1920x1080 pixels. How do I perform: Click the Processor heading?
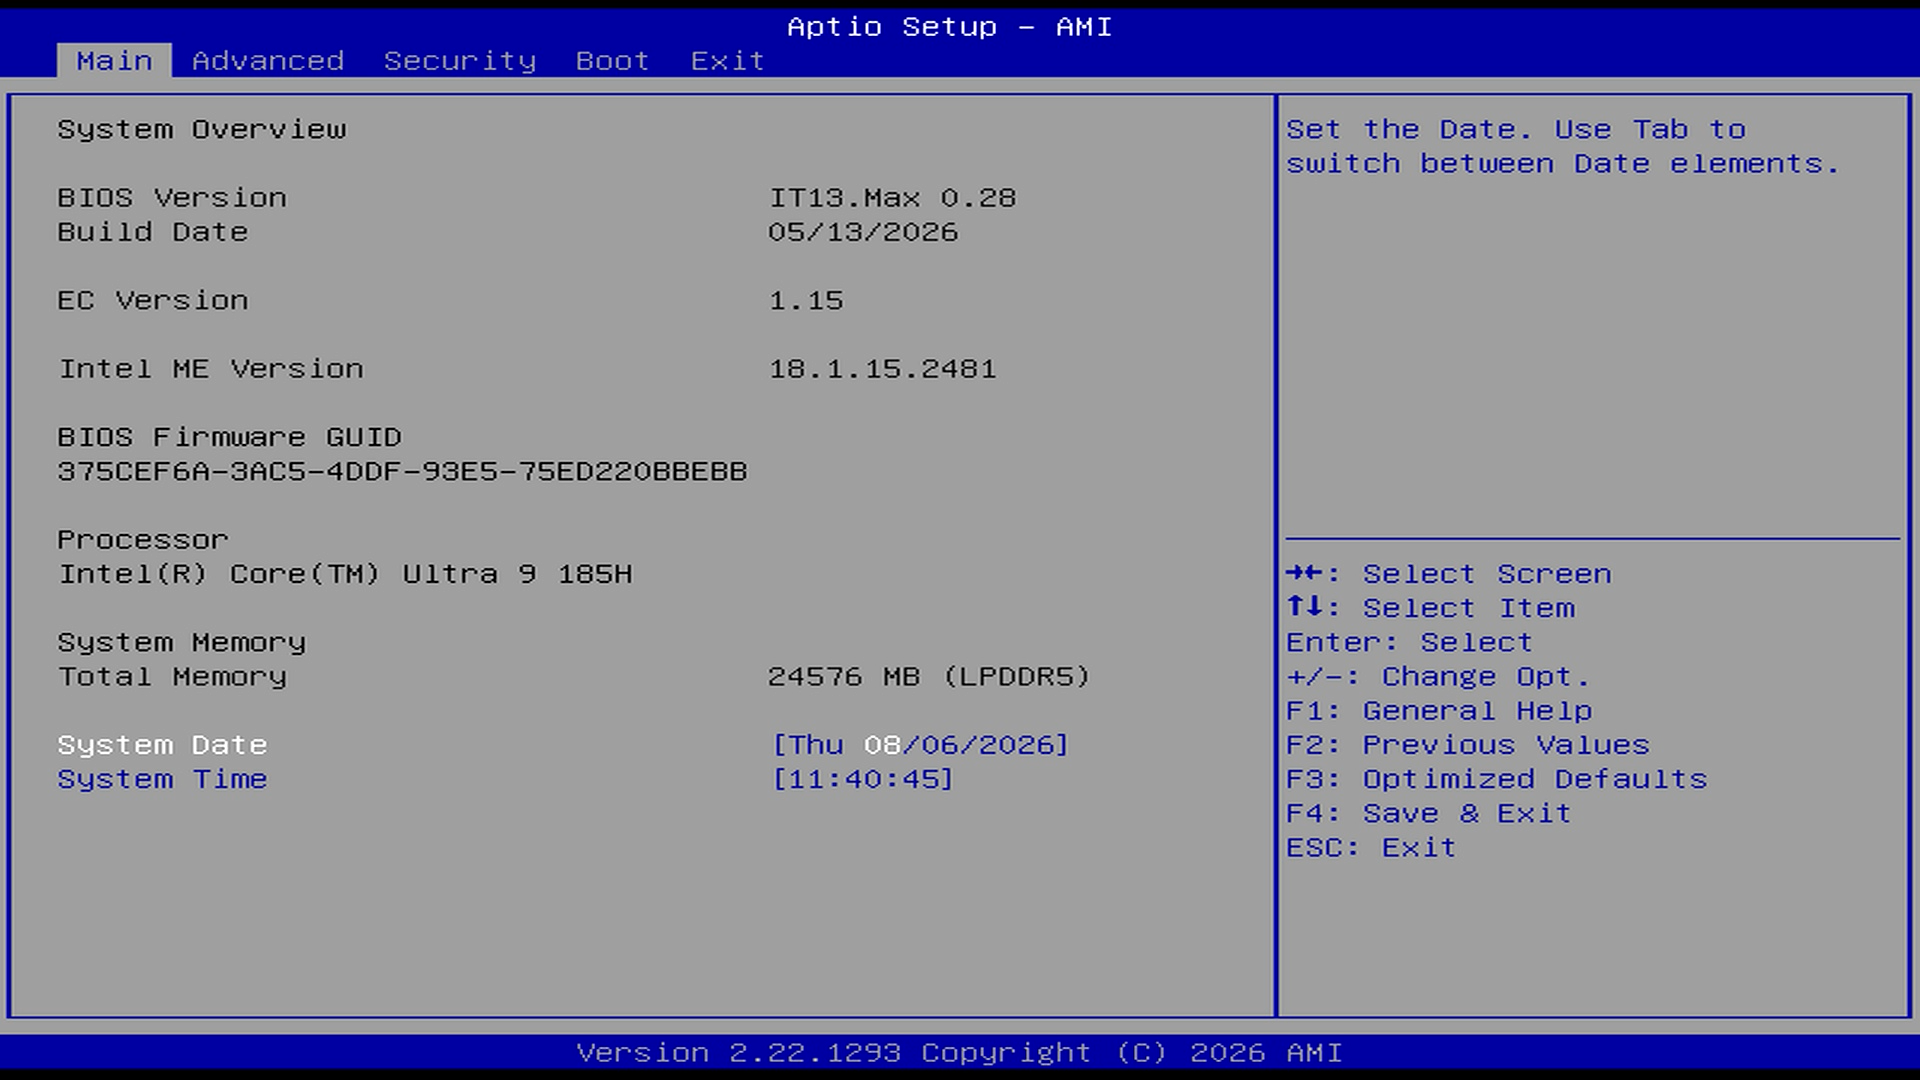143,540
